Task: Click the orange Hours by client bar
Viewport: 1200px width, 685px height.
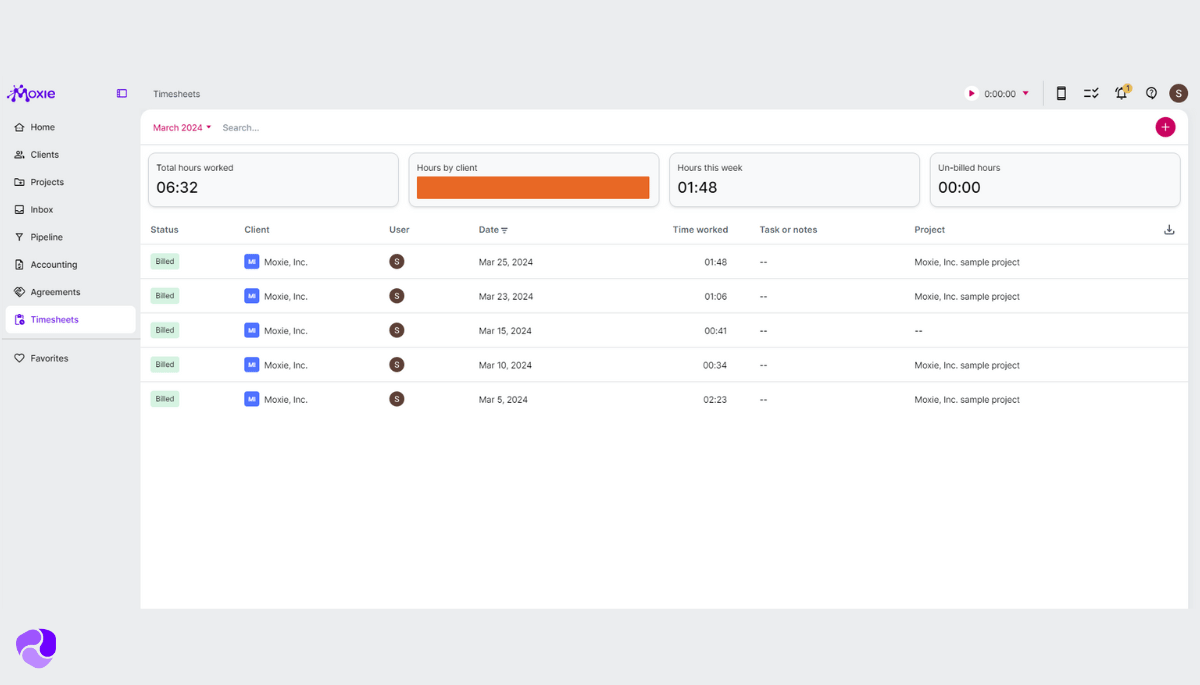Action: click(533, 187)
